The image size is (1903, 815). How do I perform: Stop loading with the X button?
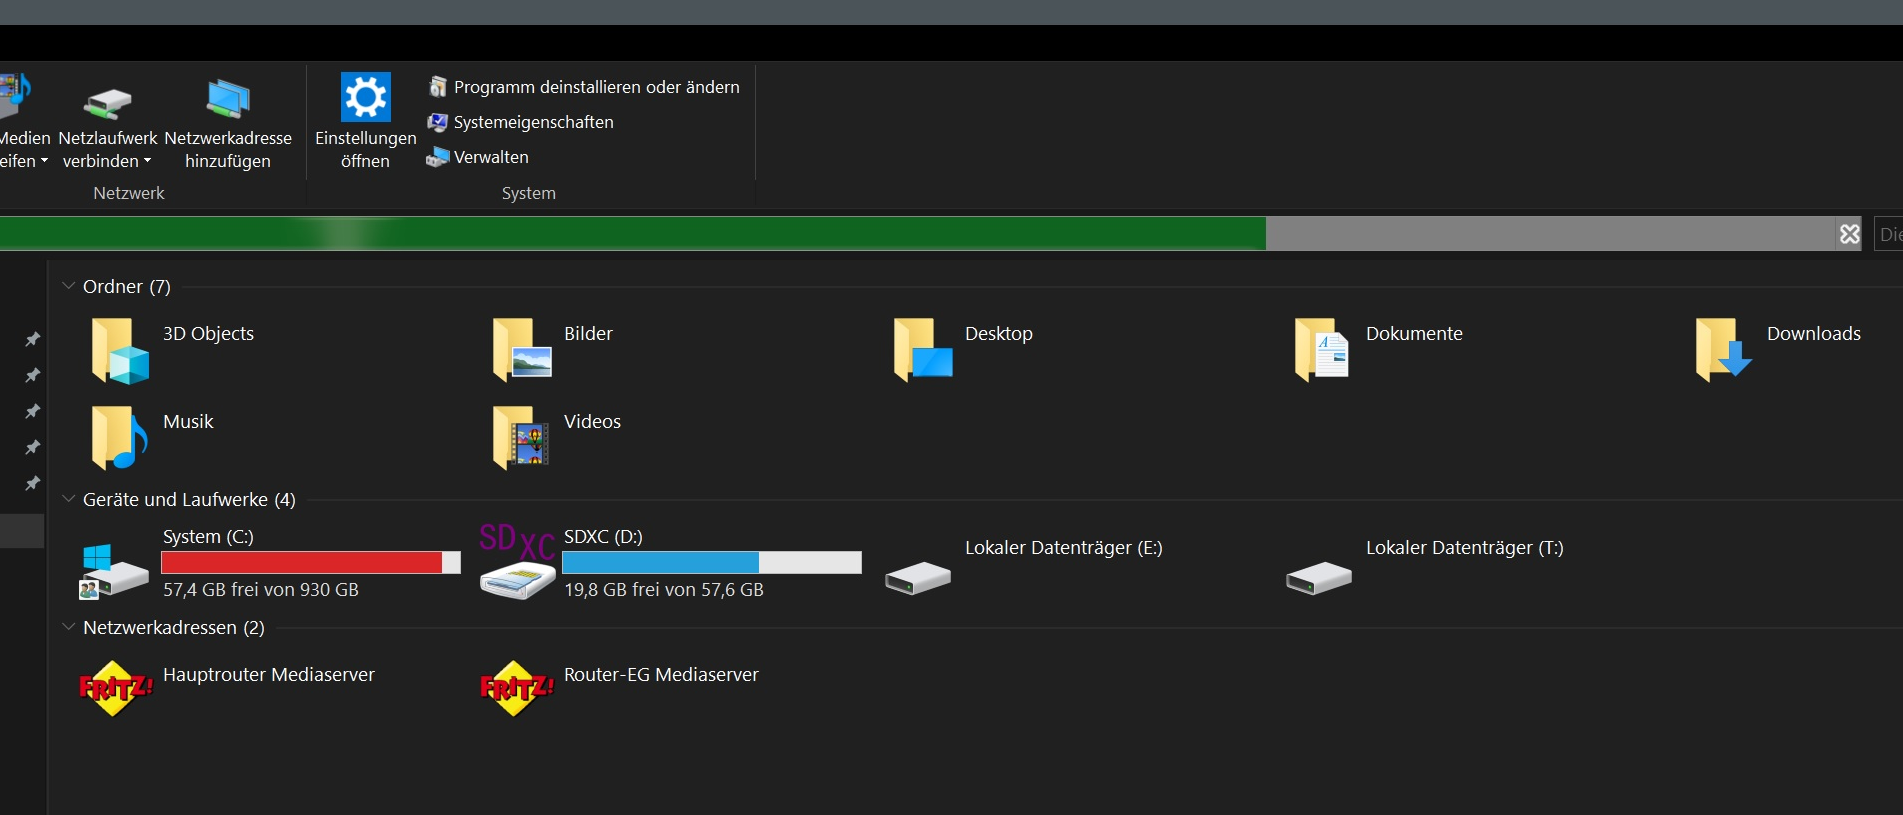pos(1849,234)
